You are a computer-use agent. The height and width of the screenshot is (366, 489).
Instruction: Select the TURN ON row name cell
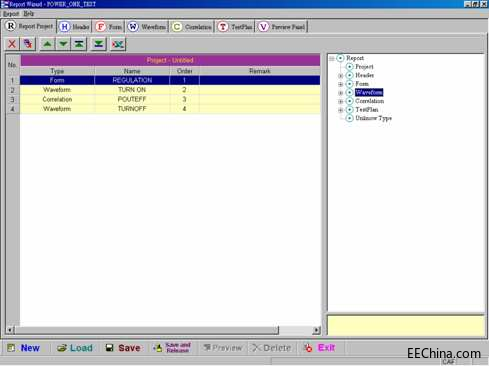coord(132,90)
